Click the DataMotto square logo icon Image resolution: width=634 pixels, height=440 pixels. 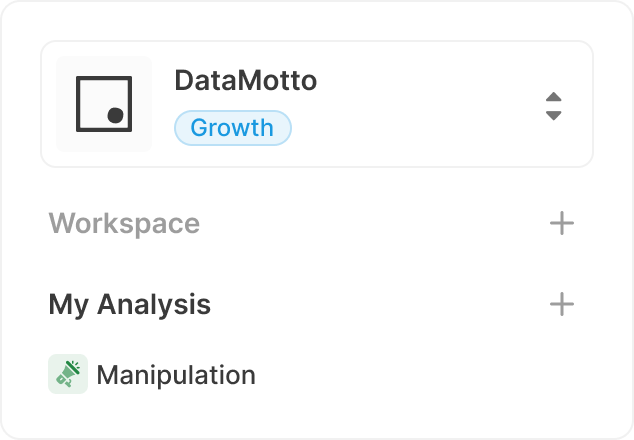click(x=104, y=104)
